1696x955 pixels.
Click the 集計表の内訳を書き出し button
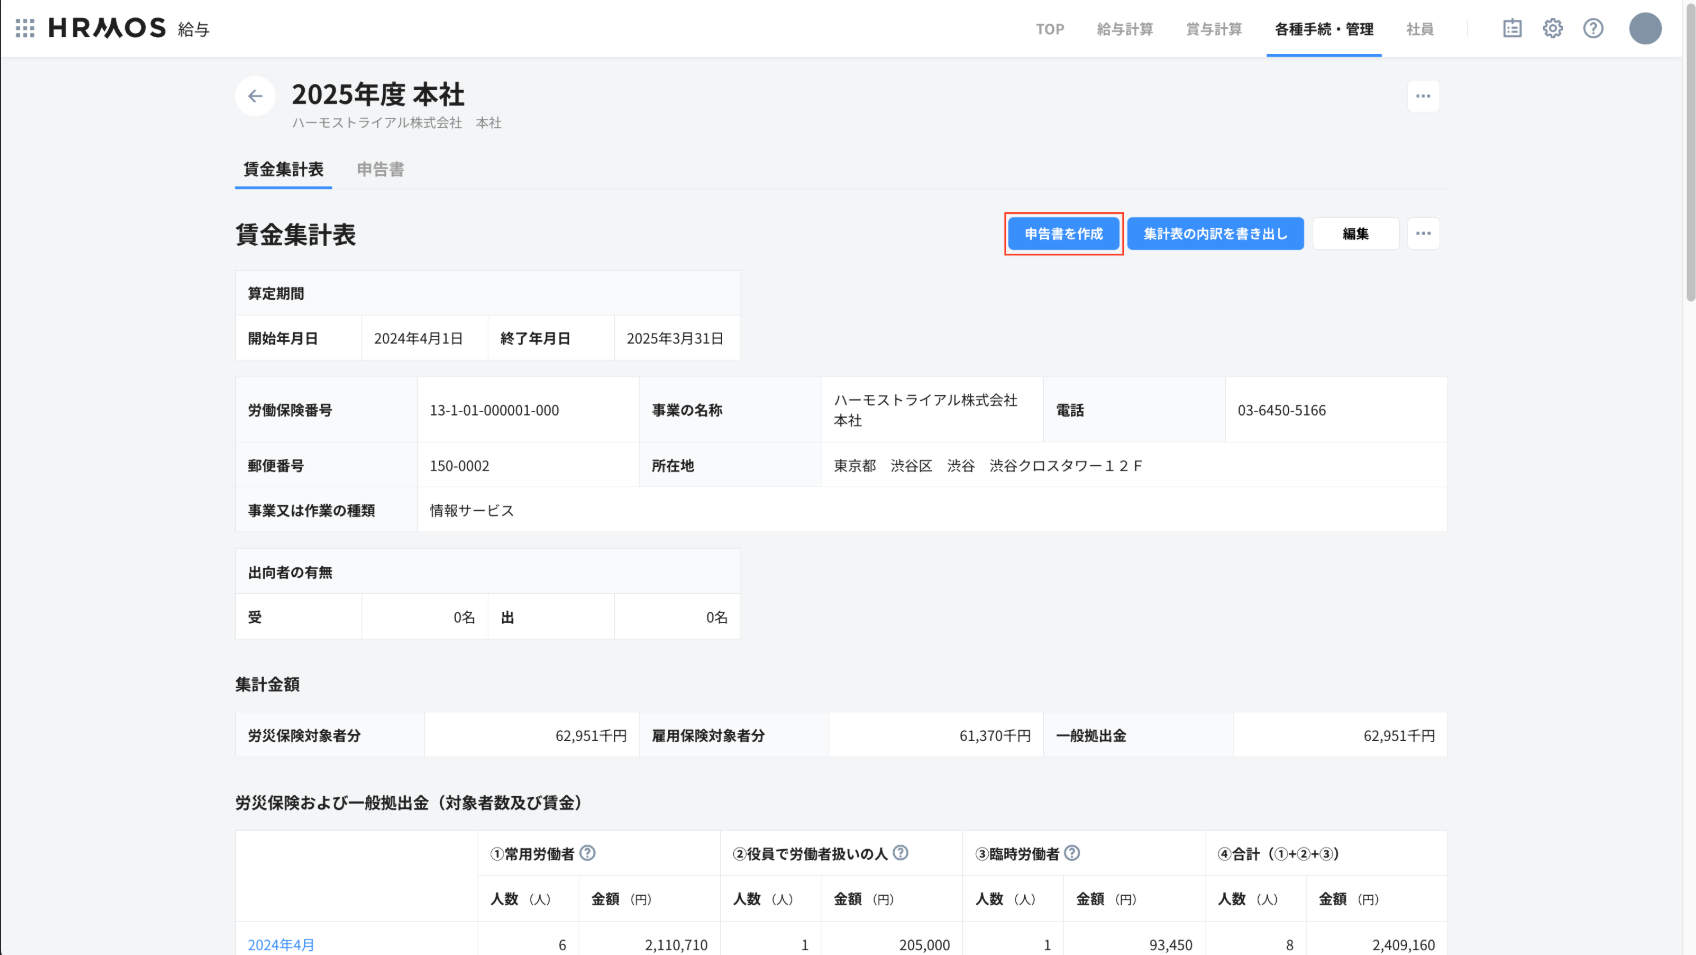pyautogui.click(x=1215, y=233)
